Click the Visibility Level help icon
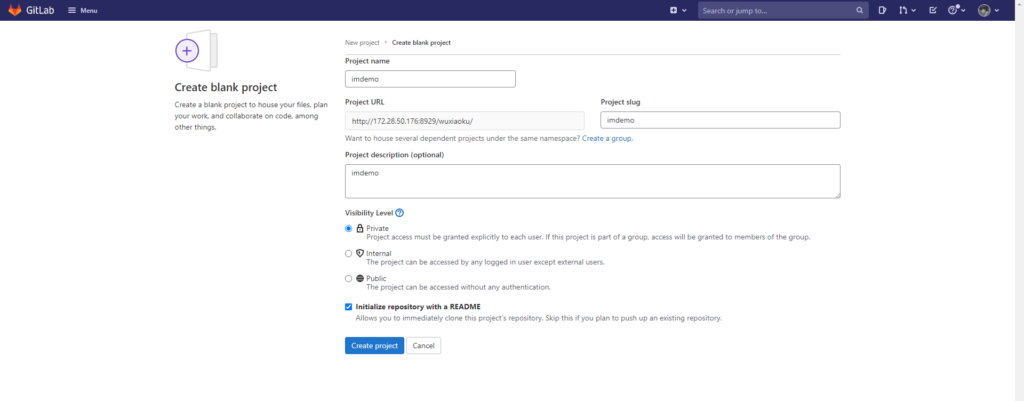This screenshot has height=401, width=1024. click(x=400, y=213)
